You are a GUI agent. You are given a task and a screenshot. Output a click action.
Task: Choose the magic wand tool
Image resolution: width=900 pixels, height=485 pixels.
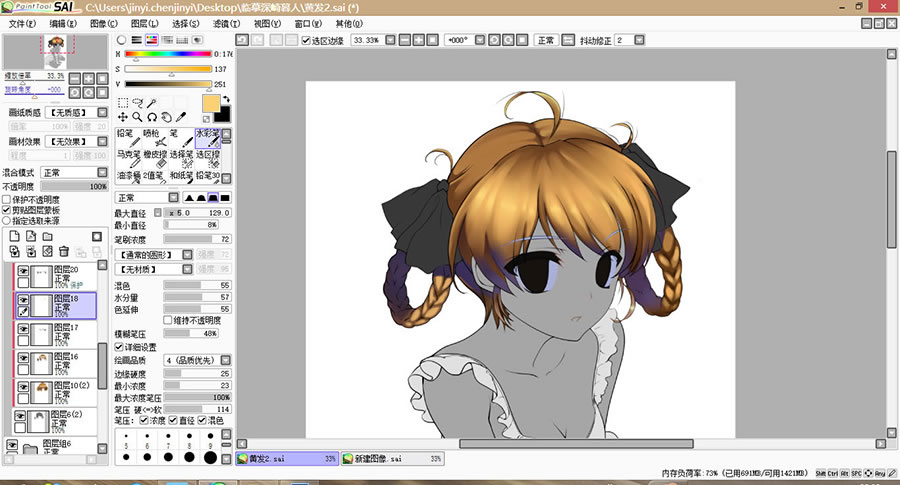pyautogui.click(x=152, y=103)
